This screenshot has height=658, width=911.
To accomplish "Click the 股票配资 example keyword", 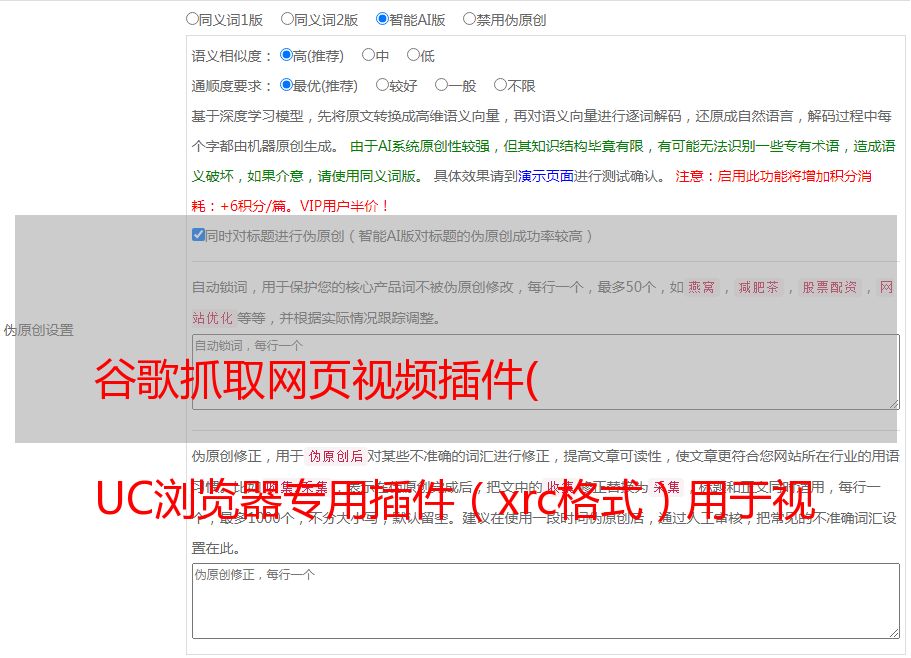I will pos(830,287).
